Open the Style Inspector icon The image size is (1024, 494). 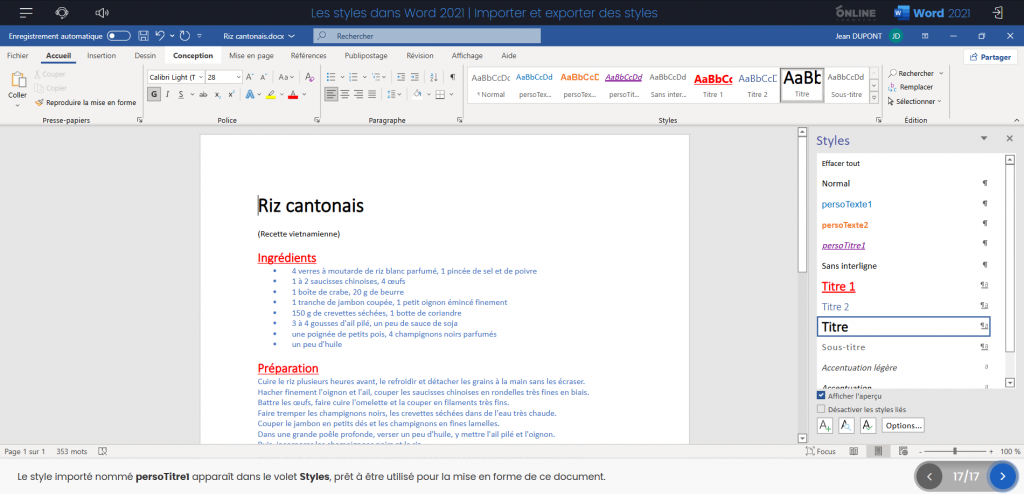coord(846,425)
